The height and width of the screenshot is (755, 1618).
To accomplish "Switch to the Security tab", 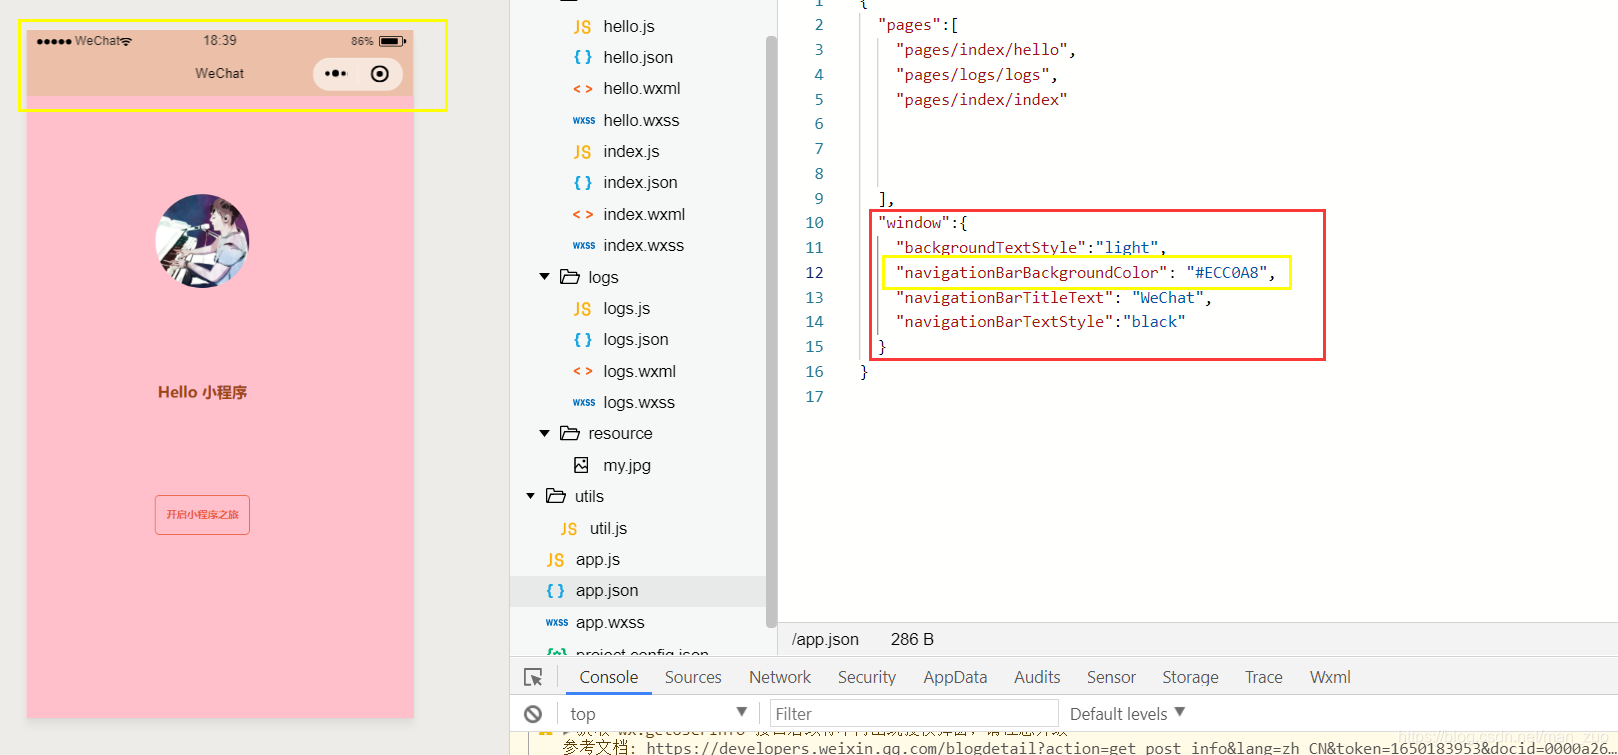I will tap(867, 677).
